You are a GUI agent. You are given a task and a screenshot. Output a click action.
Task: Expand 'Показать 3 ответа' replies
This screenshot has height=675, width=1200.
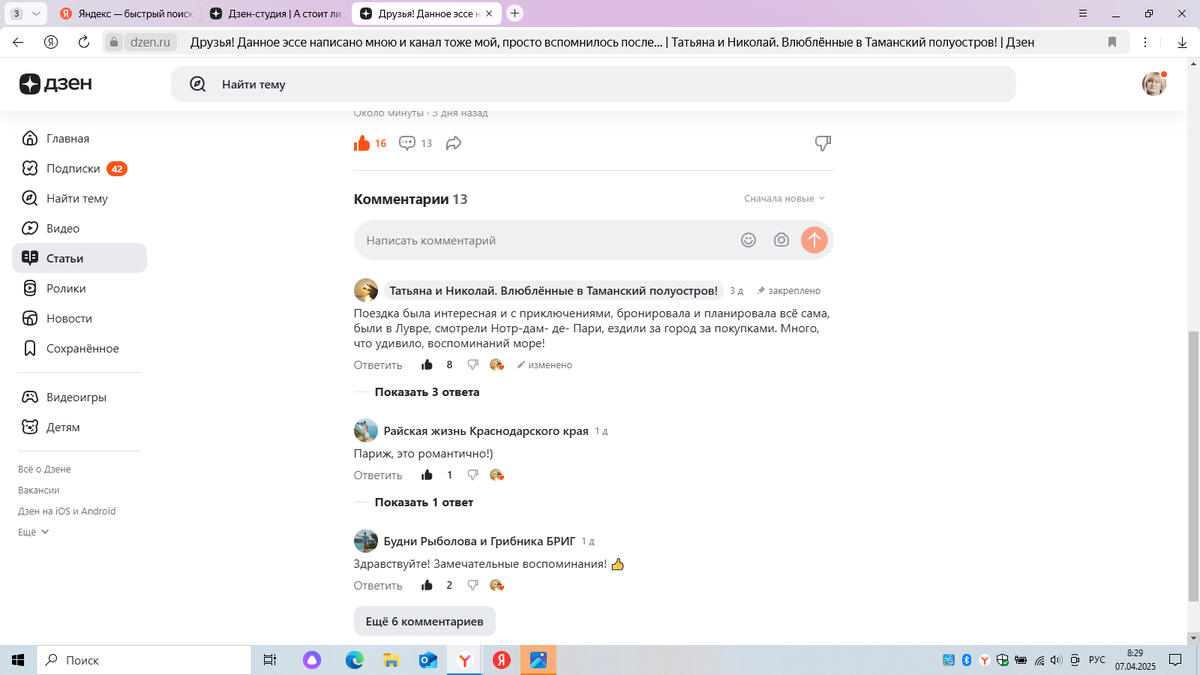pyautogui.click(x=427, y=392)
